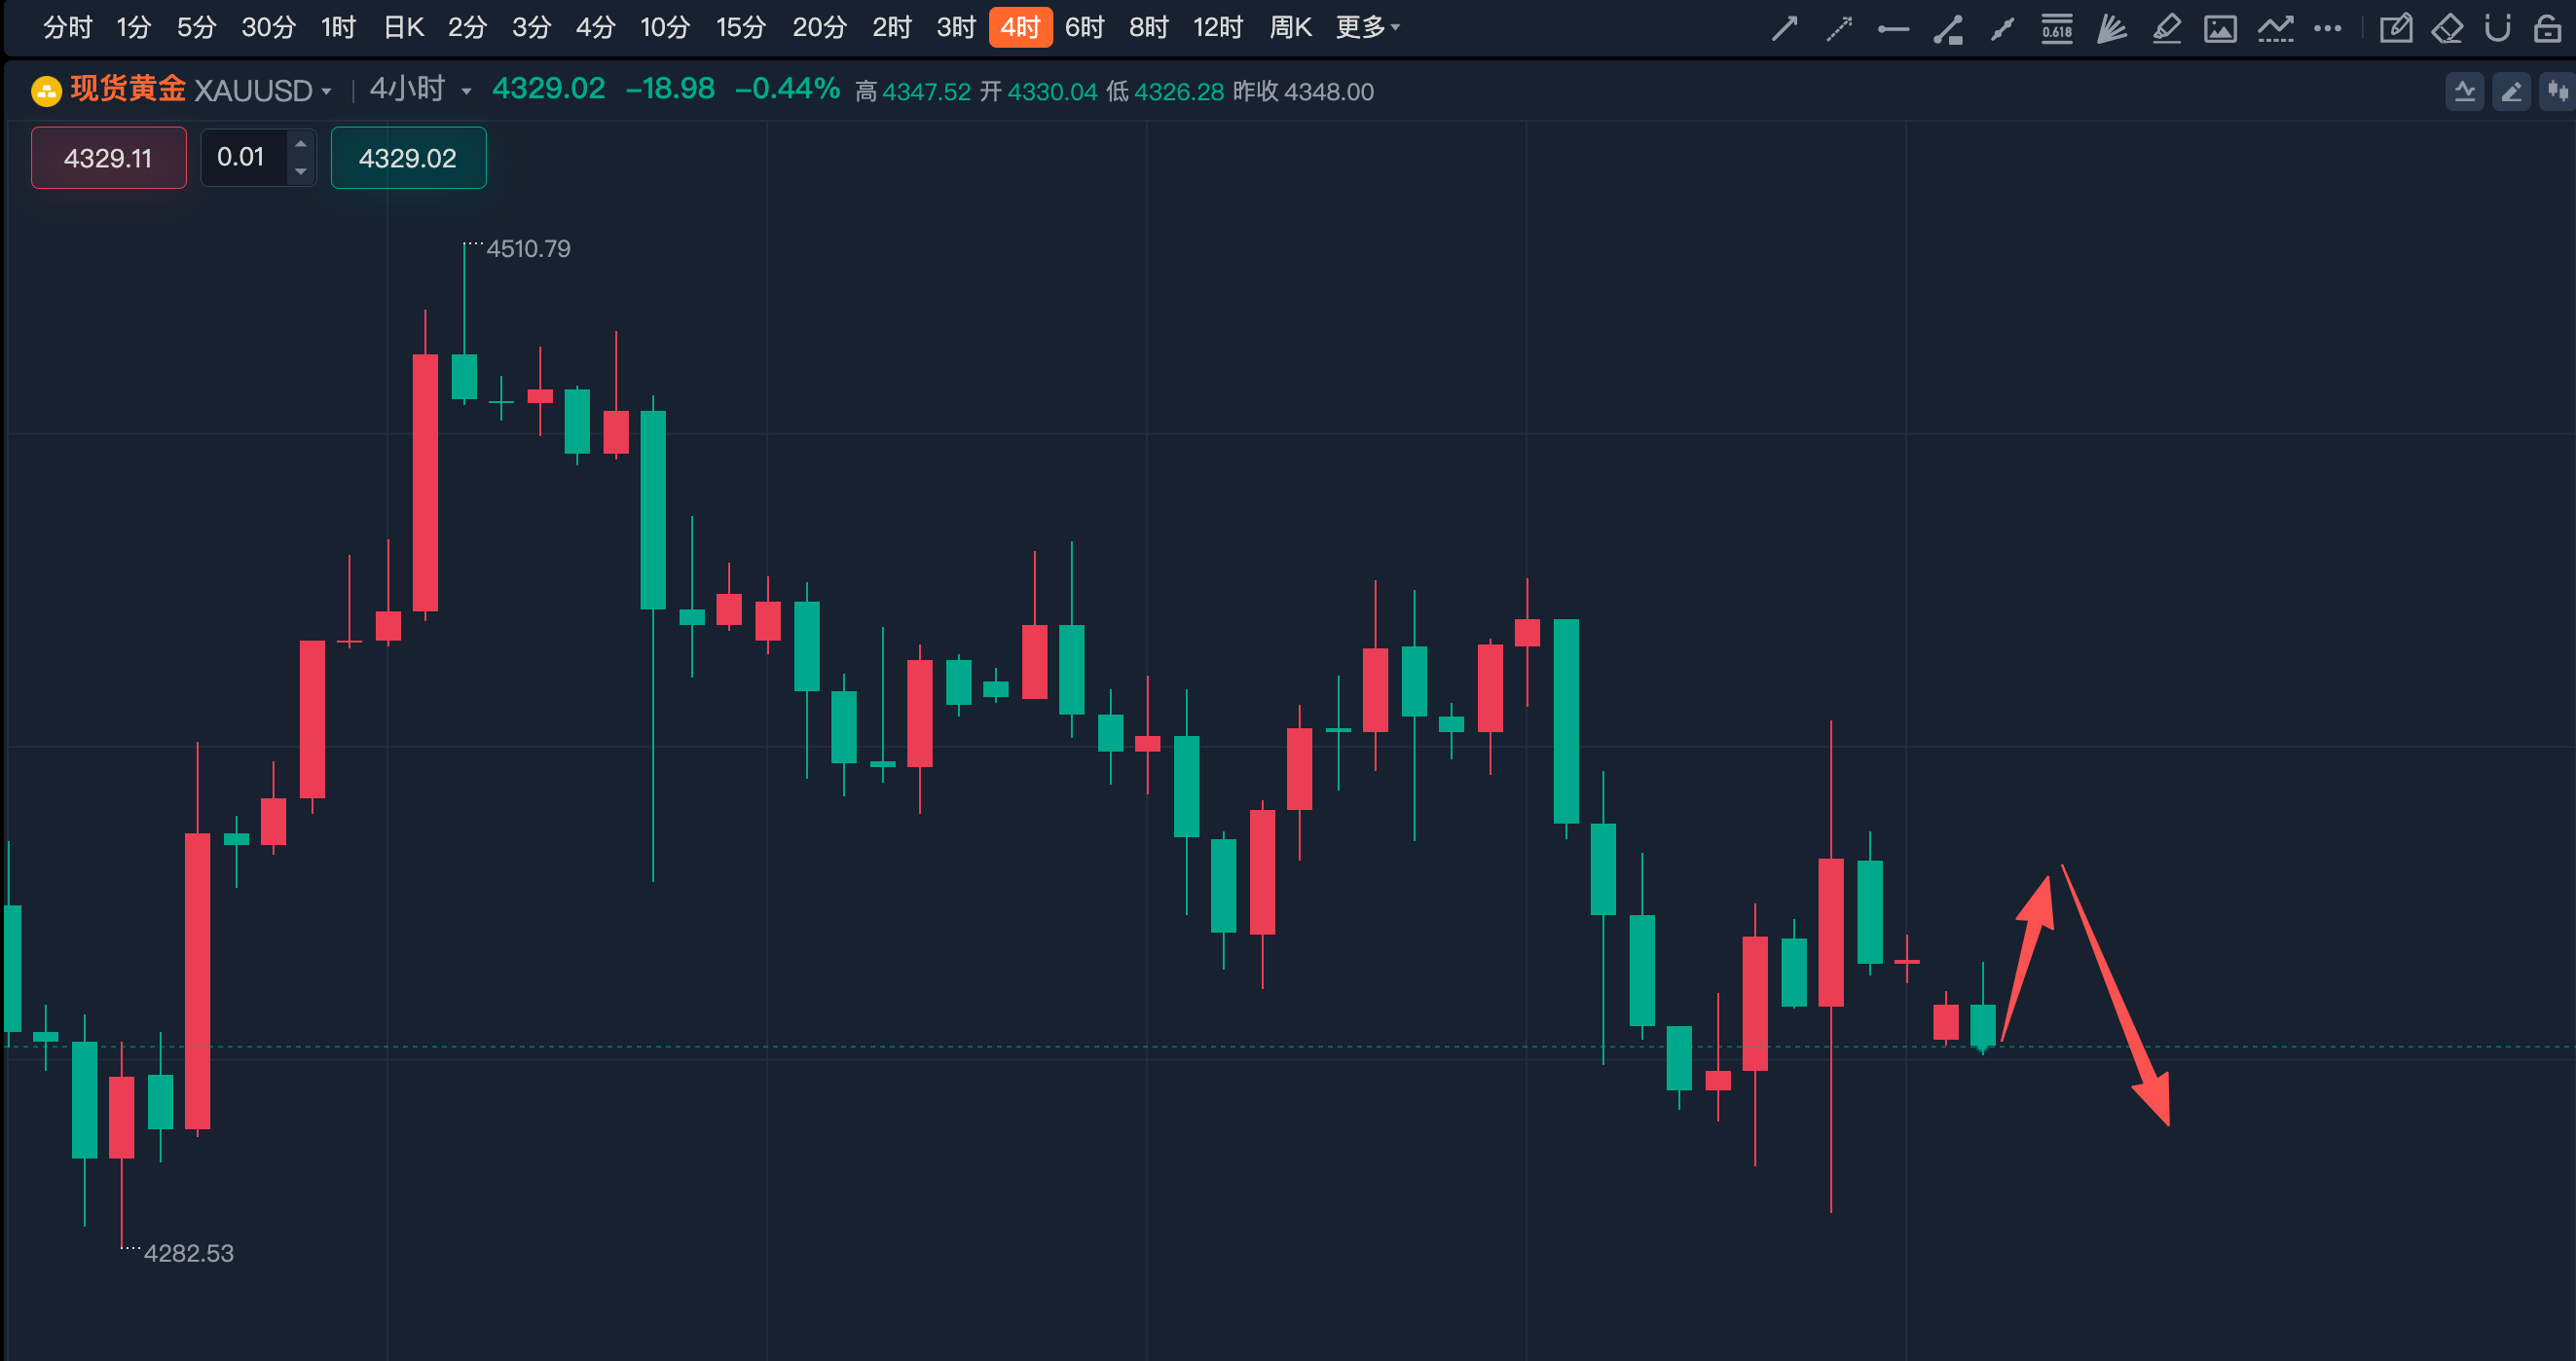The width and height of the screenshot is (2576, 1361).
Task: Select the dashed arrow drawing tool
Action: pos(1838,28)
